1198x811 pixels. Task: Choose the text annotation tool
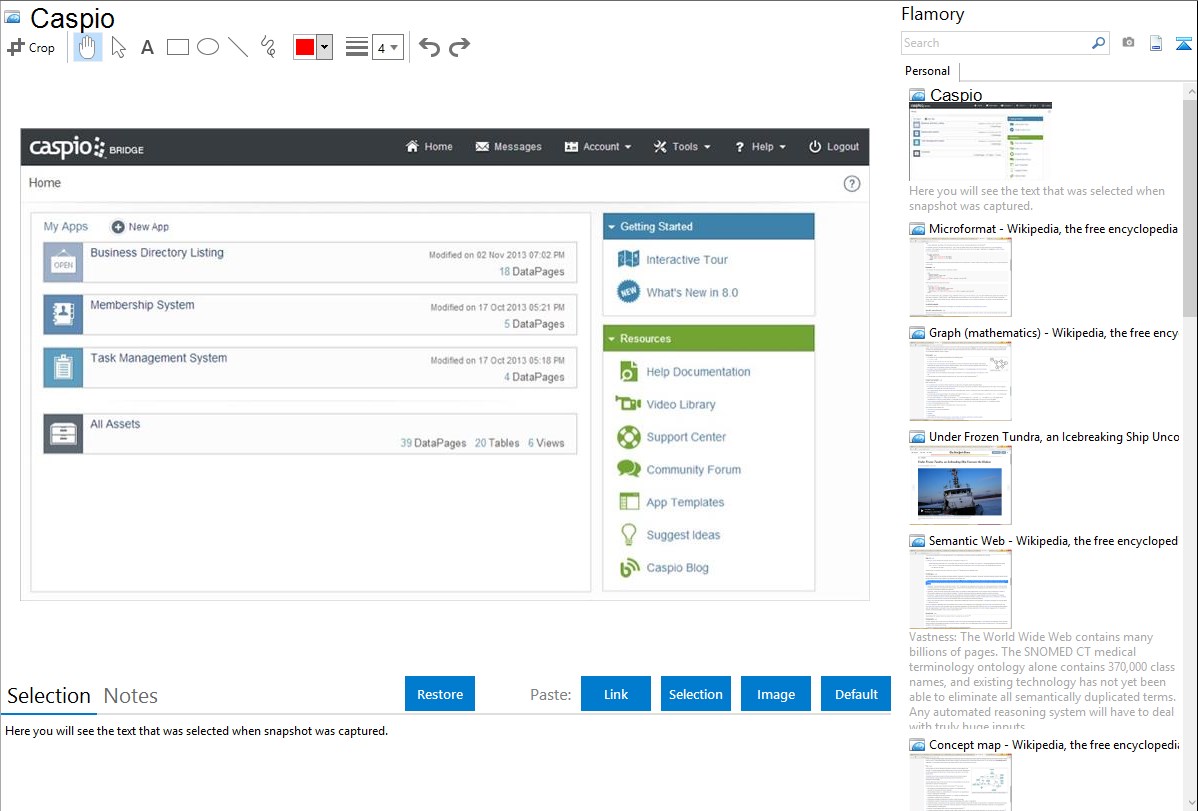coord(147,47)
